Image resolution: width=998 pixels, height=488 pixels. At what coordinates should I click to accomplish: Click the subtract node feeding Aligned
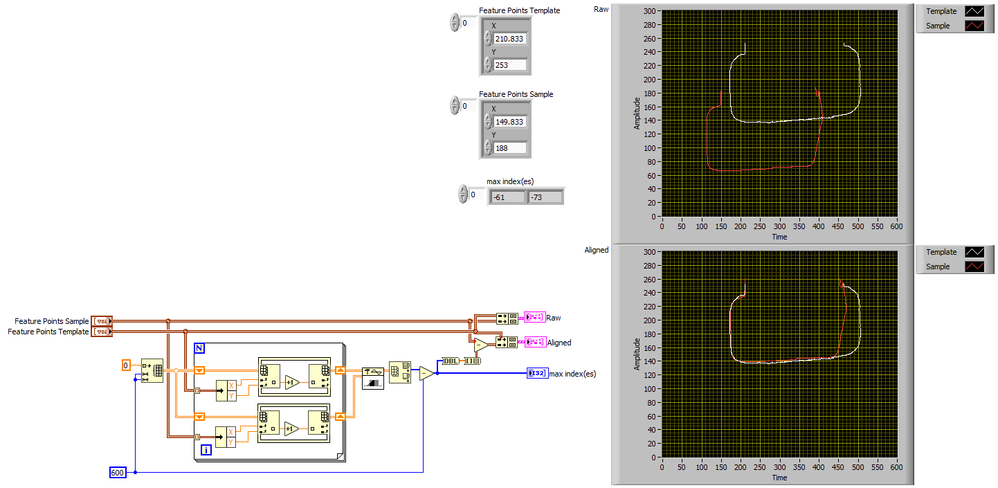[x=482, y=344]
